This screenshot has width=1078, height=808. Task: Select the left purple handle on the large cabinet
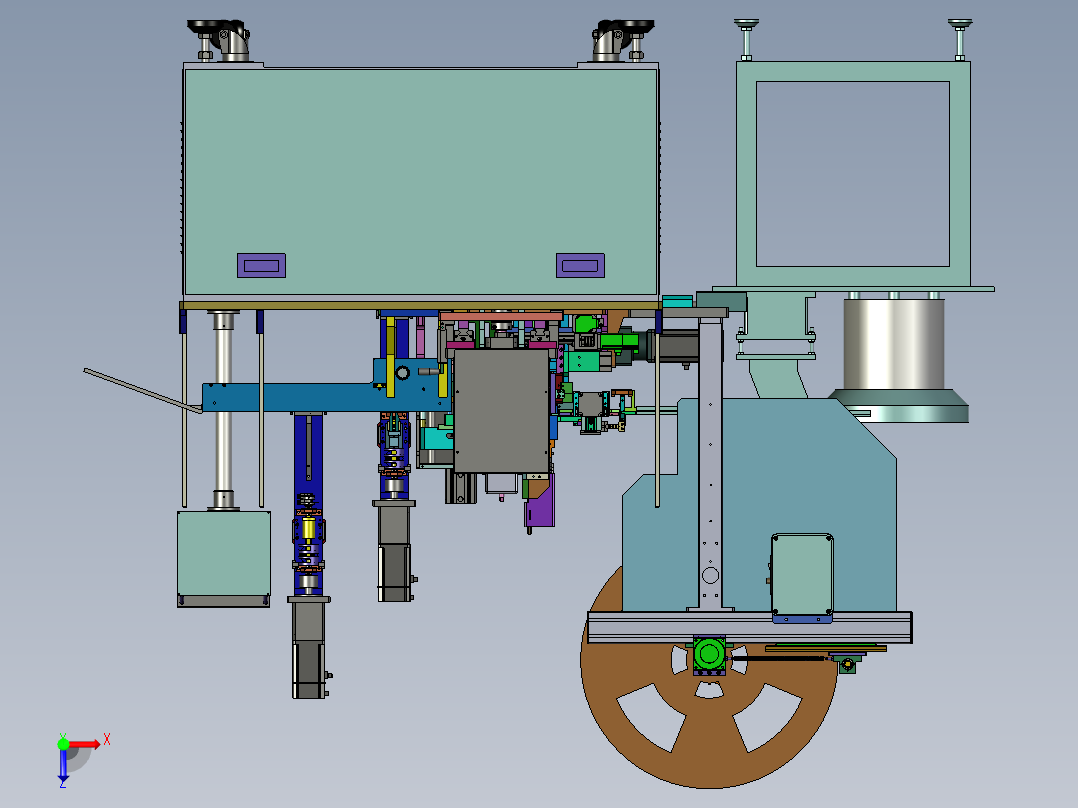pos(261,265)
